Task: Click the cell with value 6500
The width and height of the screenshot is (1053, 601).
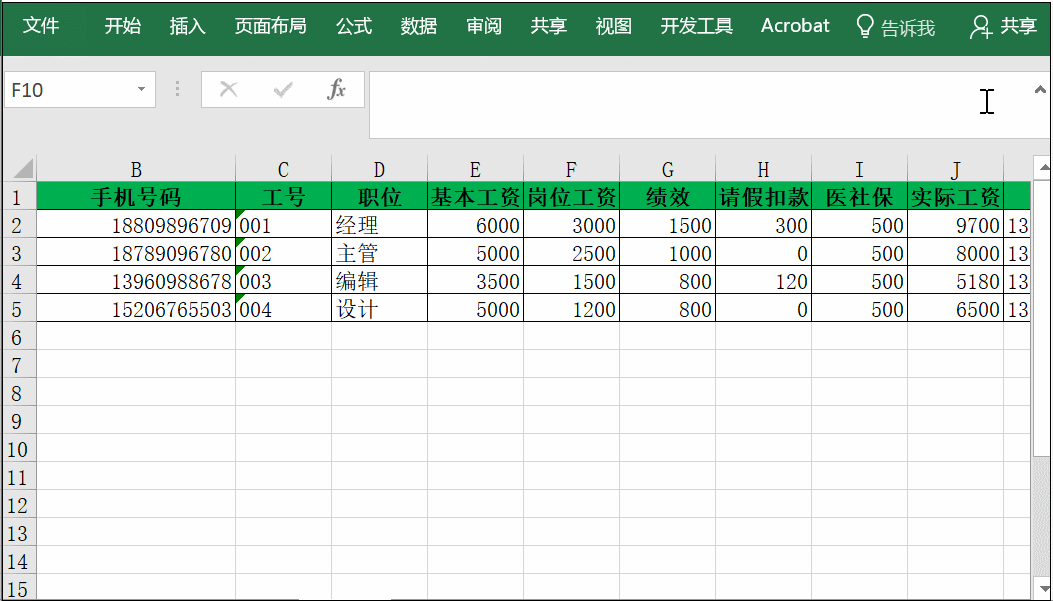Action: click(x=956, y=309)
